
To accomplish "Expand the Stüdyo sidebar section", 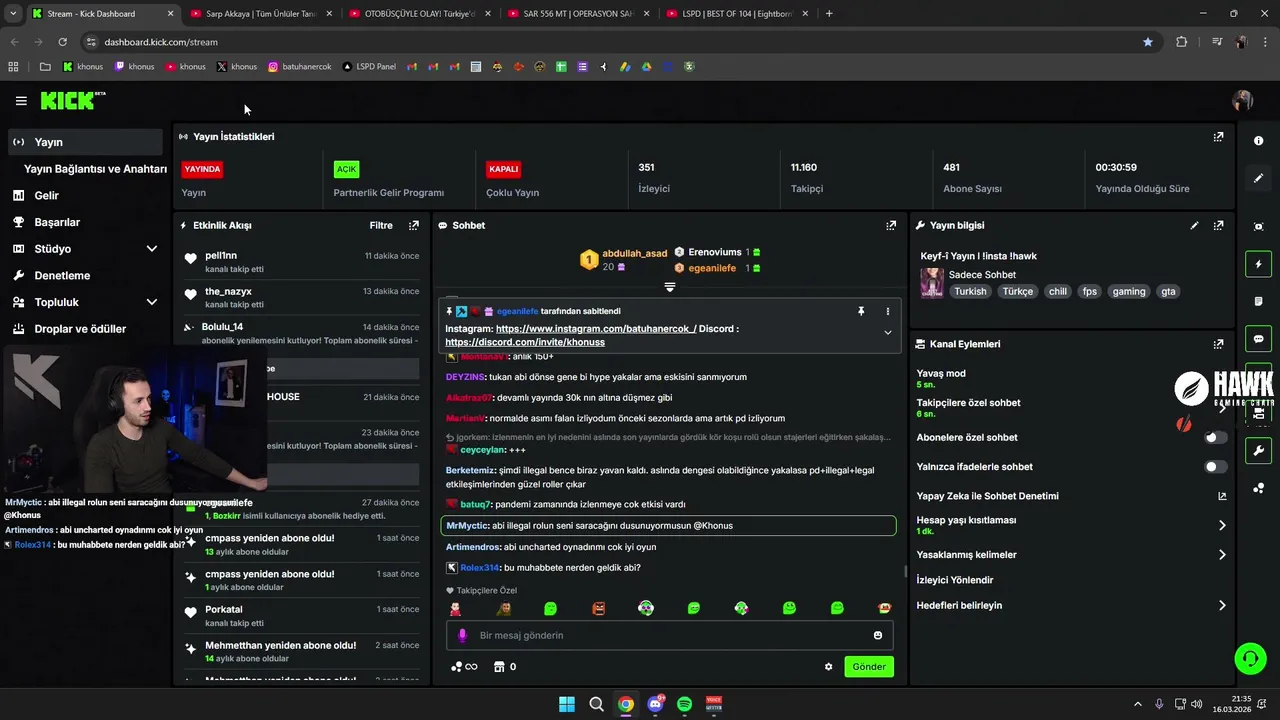I will [x=152, y=249].
